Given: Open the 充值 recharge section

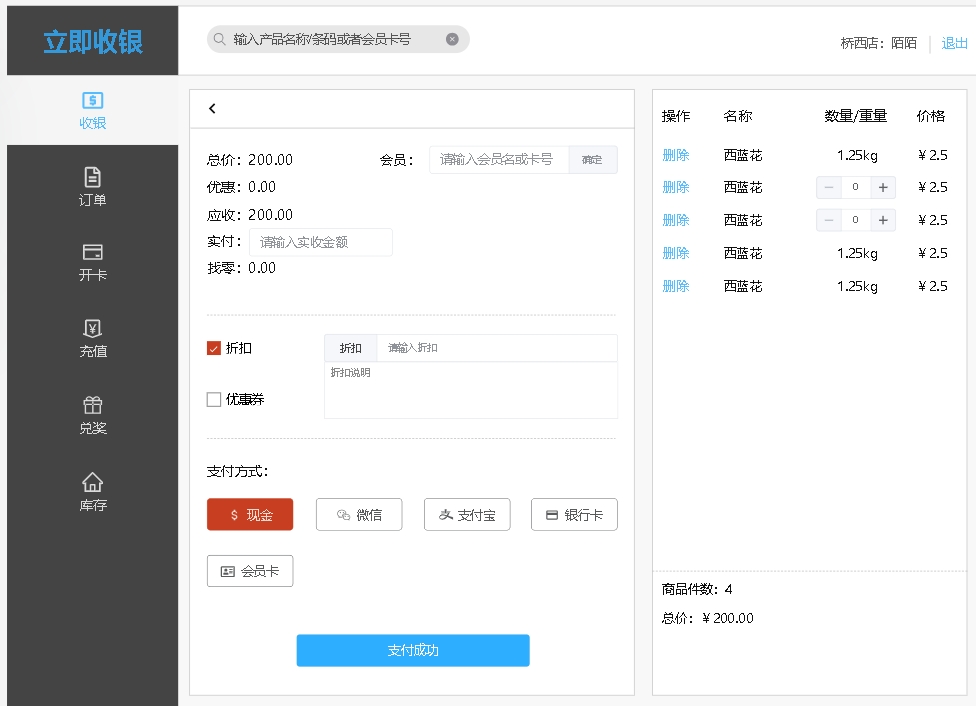Looking at the screenshot, I should click(92, 339).
